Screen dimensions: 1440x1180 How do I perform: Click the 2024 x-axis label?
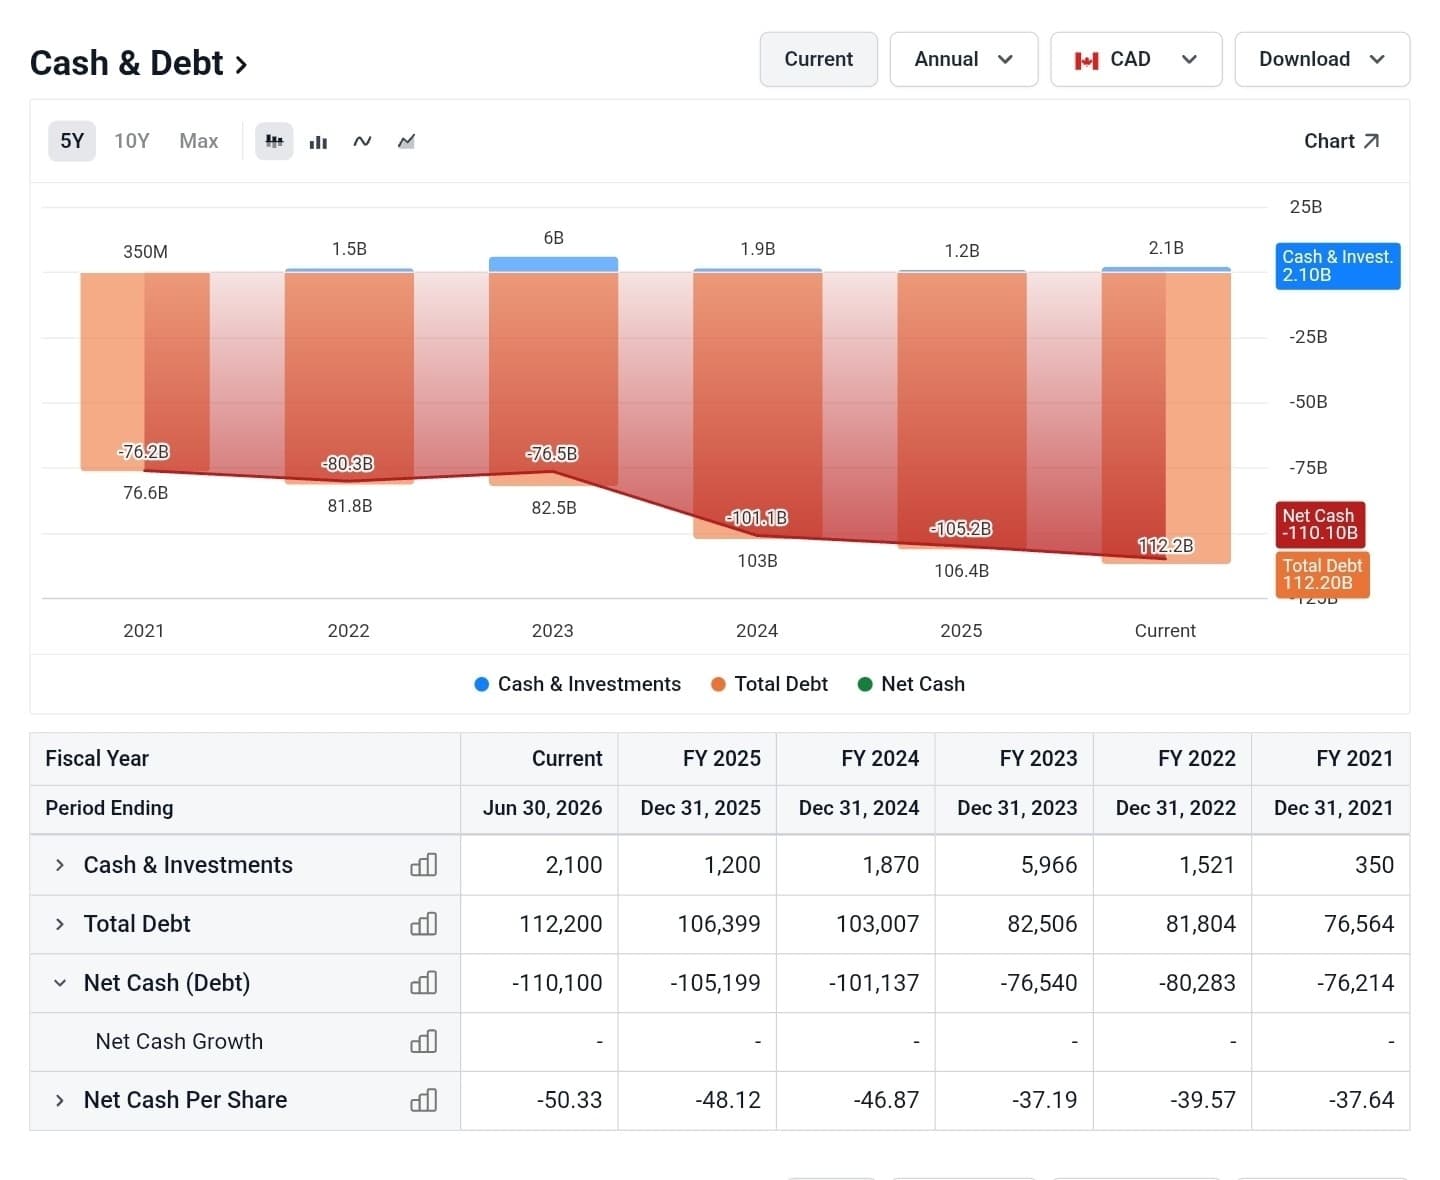click(757, 631)
